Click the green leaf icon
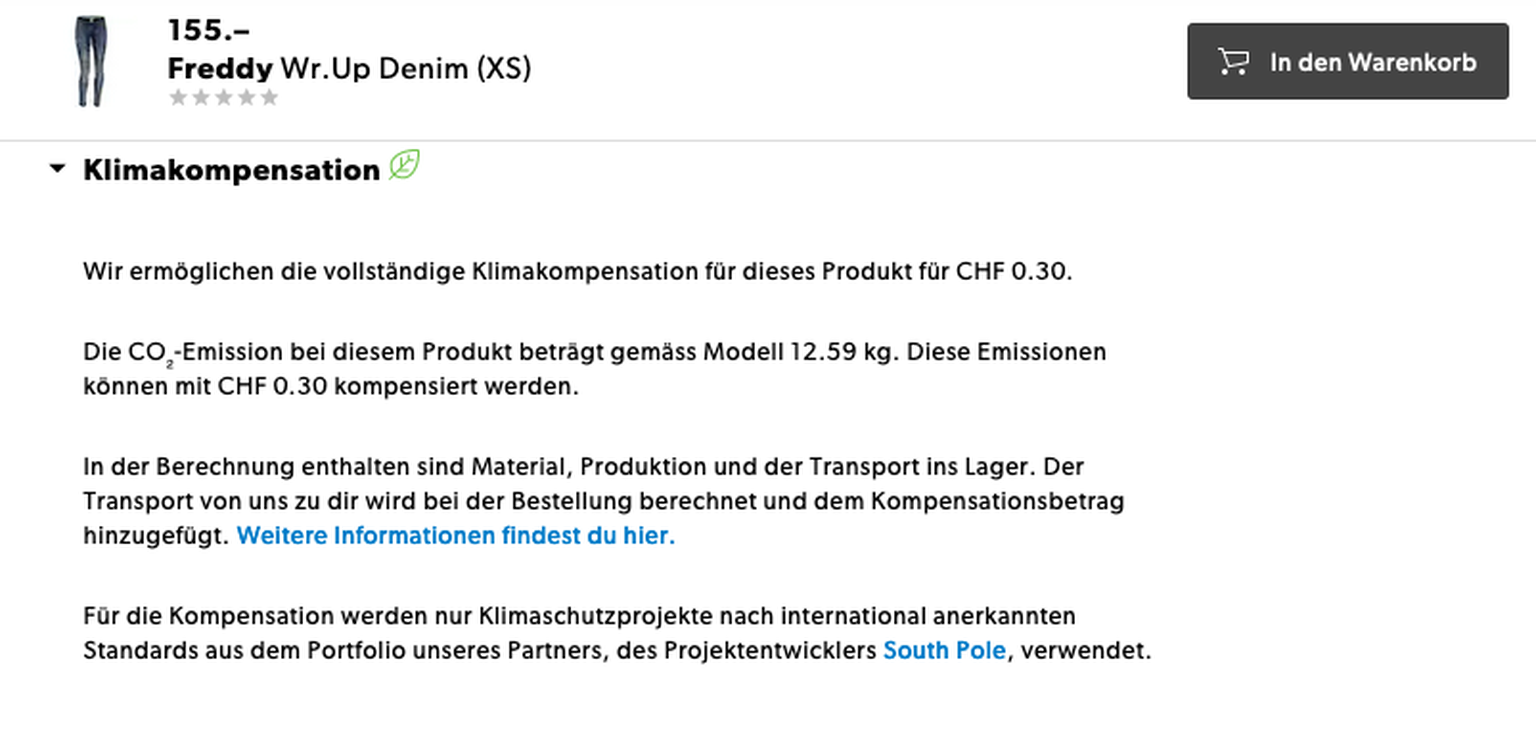The width and height of the screenshot is (1536, 739). 404,165
